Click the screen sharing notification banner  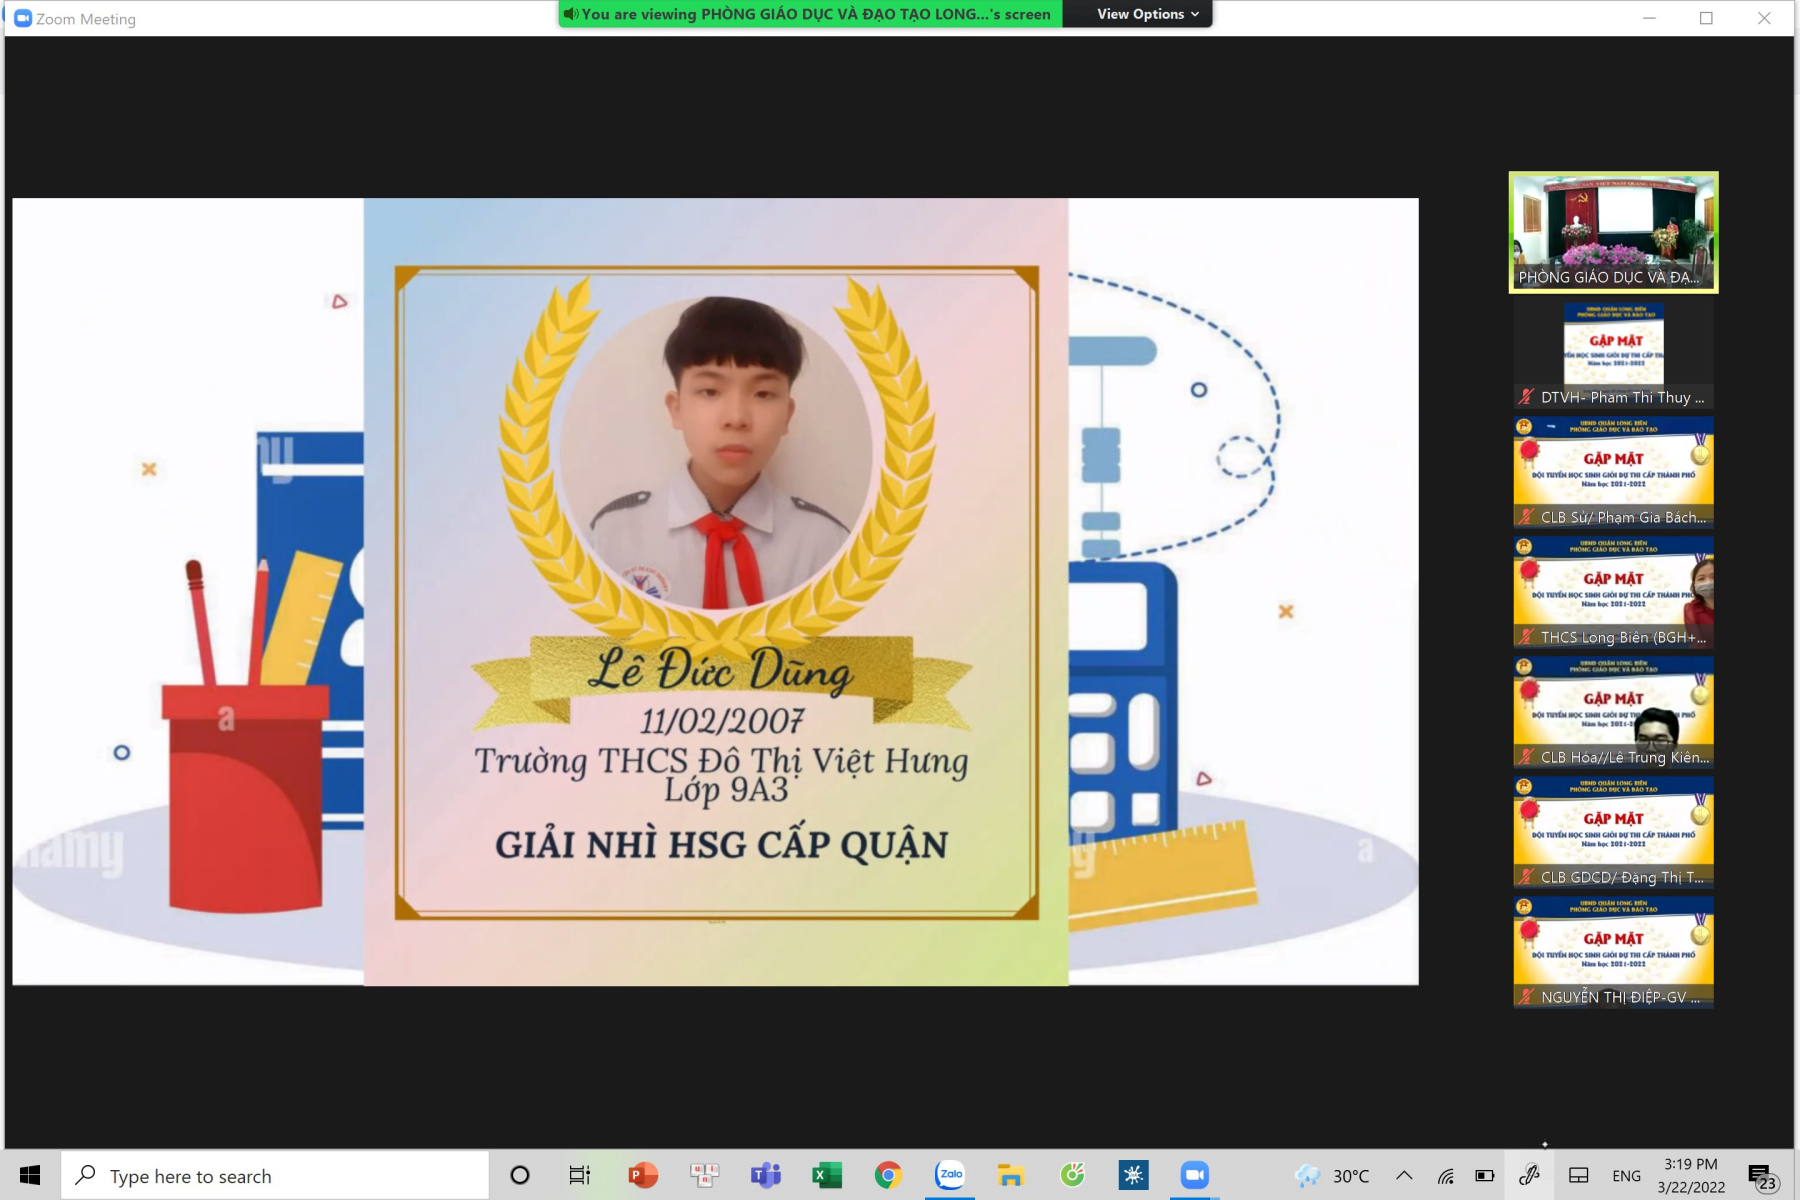click(810, 14)
